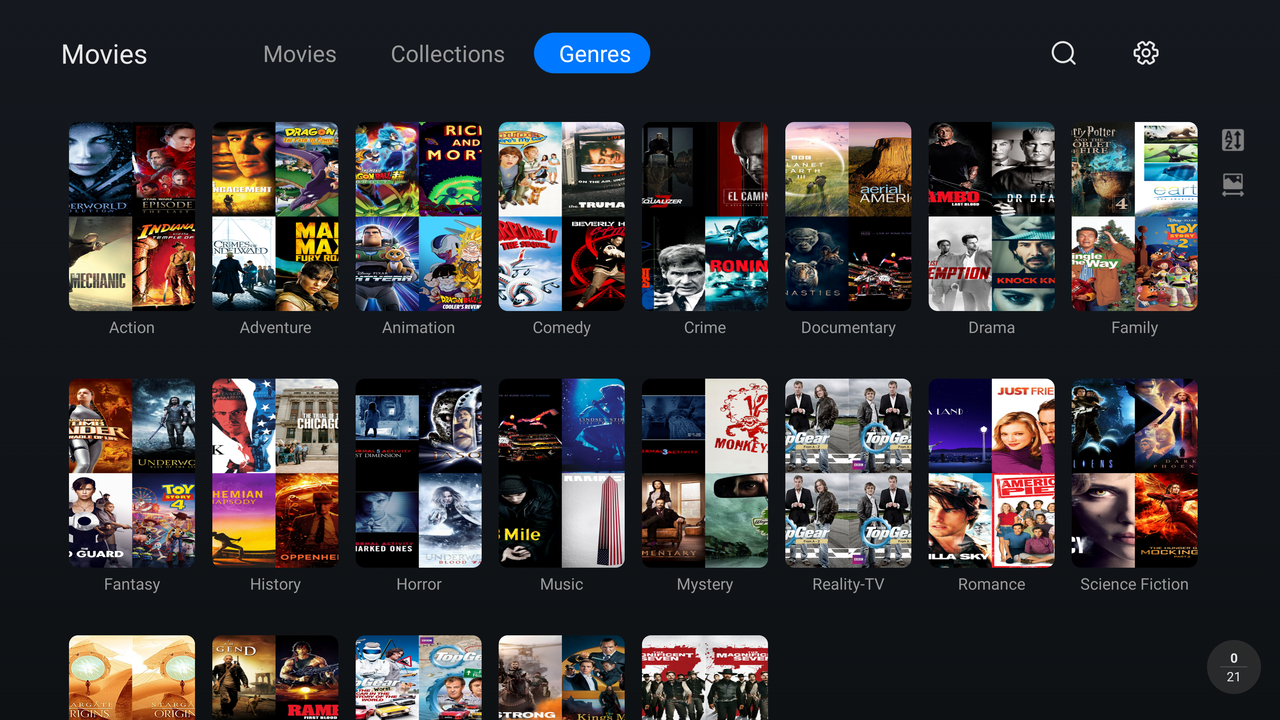Open the Comedy genre thumbnail
This screenshot has height=720, width=1280.
(562, 216)
